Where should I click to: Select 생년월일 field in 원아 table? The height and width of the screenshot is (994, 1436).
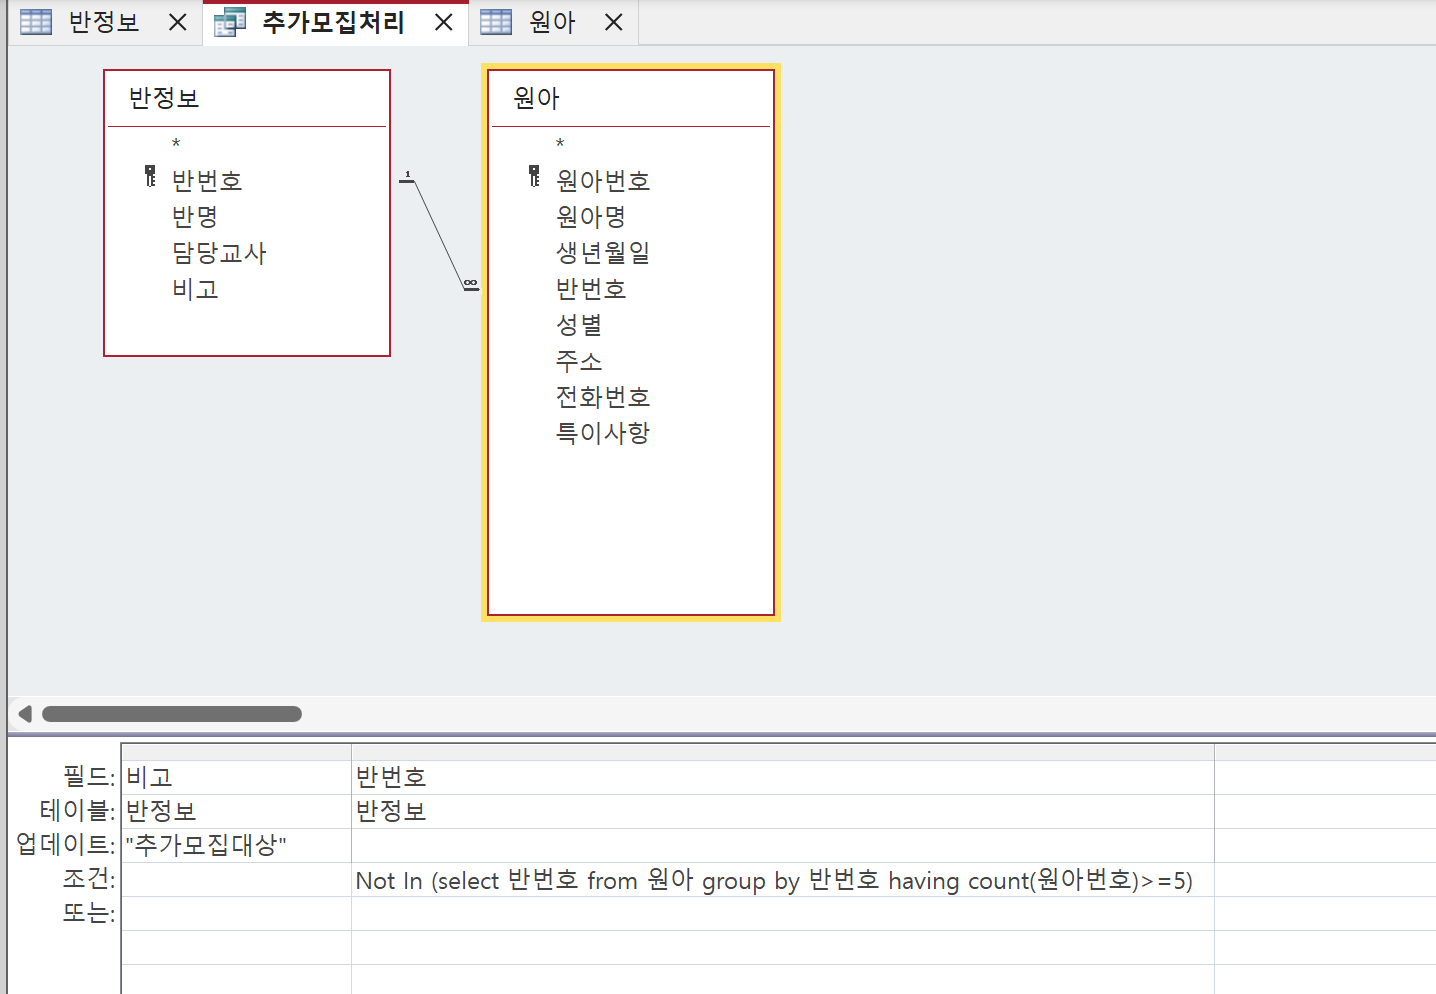(603, 253)
